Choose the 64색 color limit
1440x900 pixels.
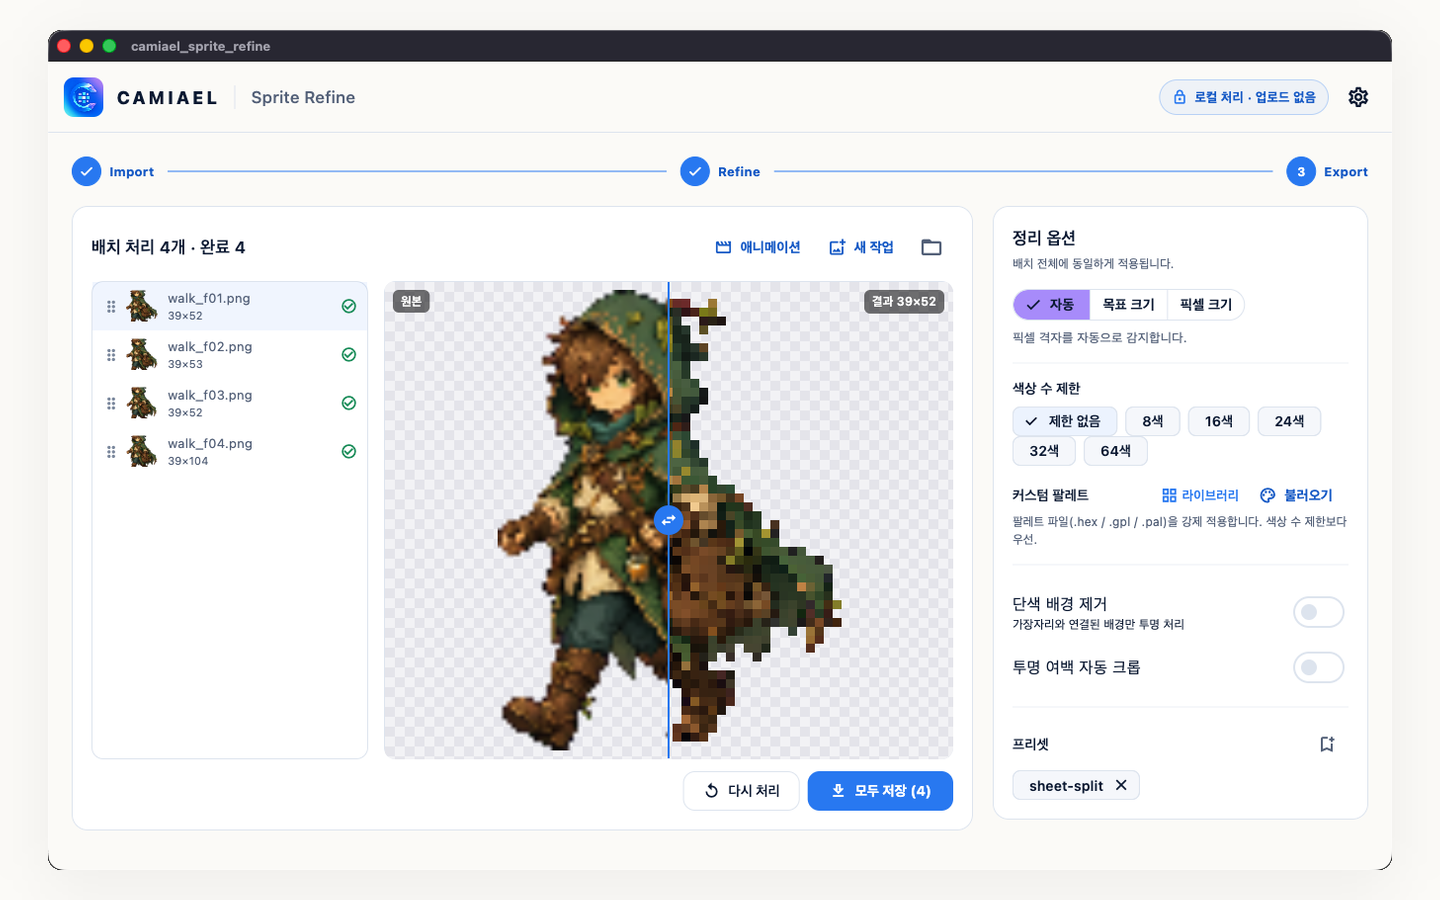pos(1116,451)
